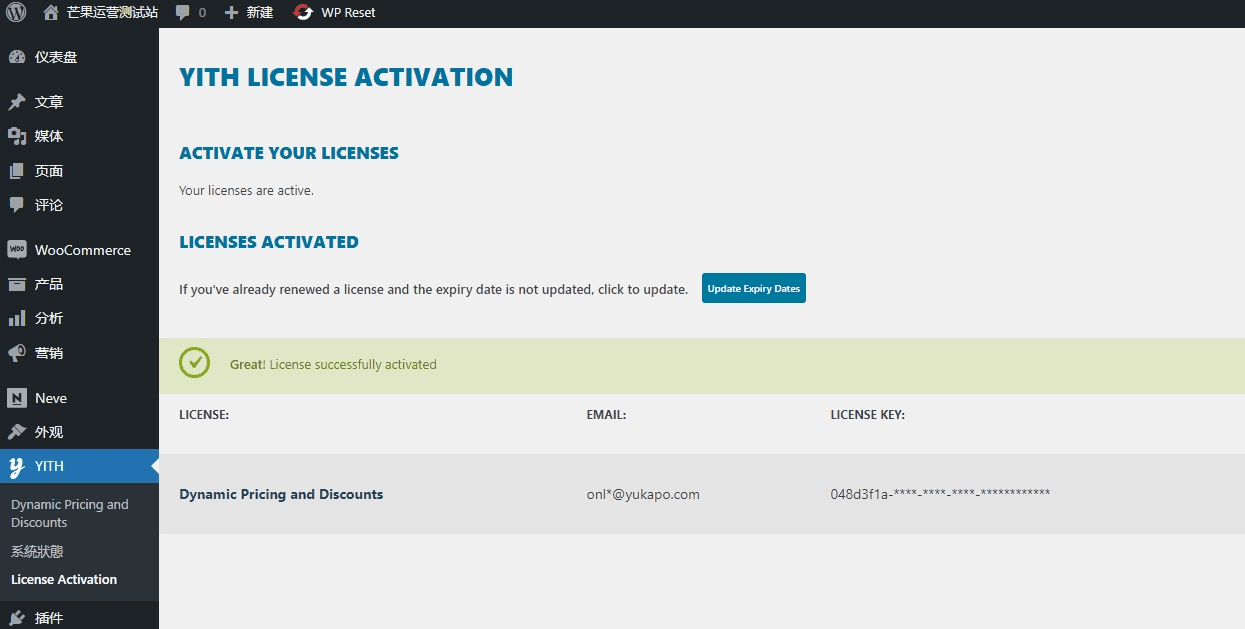Click the comment bubble icon in sidebar
Image resolution: width=1245 pixels, height=629 pixels.
pyautogui.click(x=17, y=205)
